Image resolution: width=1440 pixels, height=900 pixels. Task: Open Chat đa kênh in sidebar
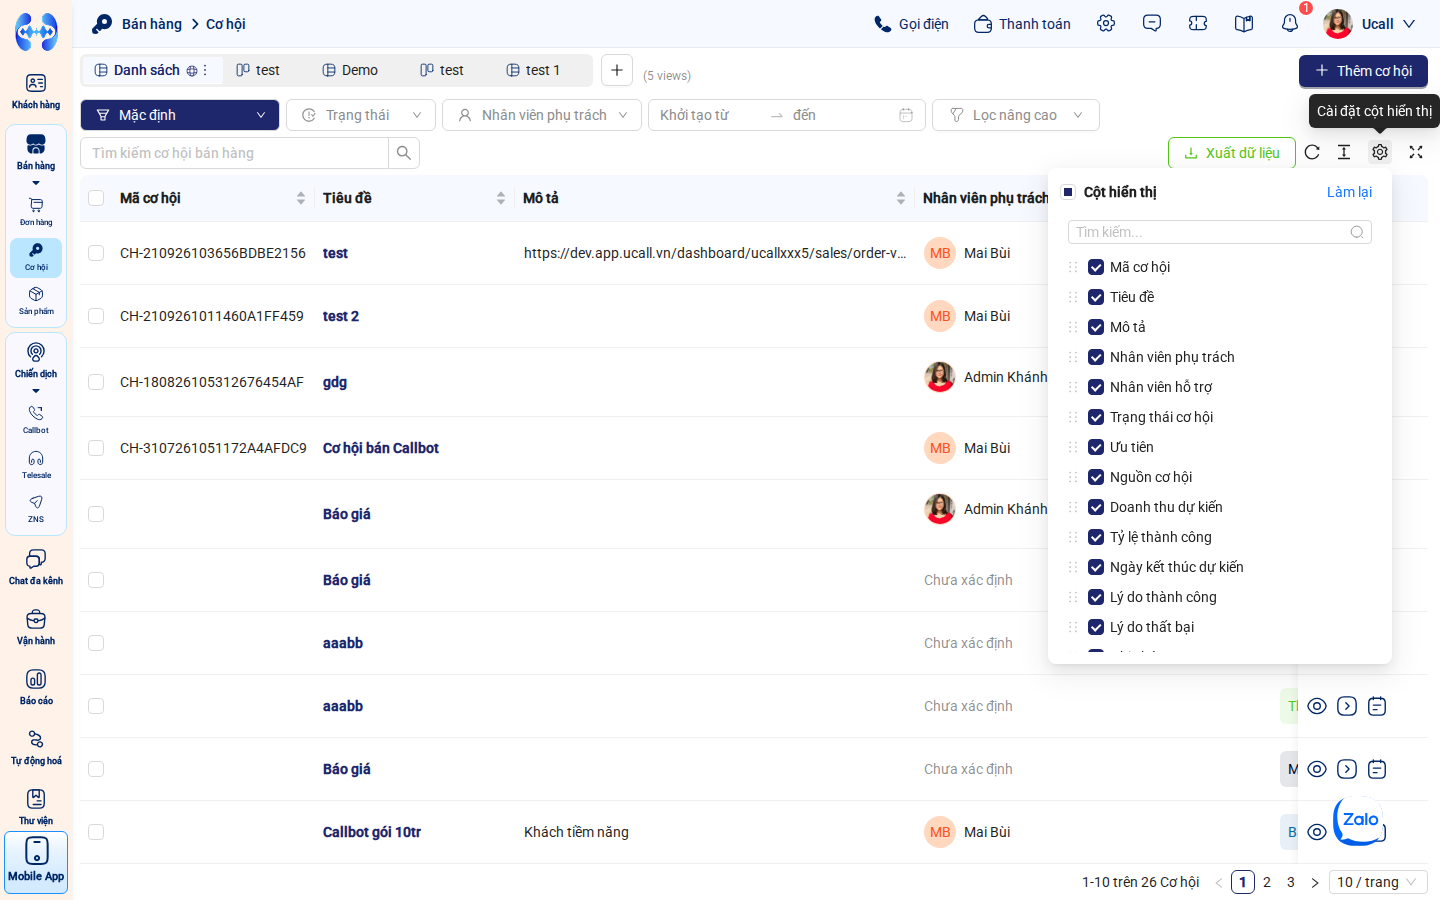point(36,567)
